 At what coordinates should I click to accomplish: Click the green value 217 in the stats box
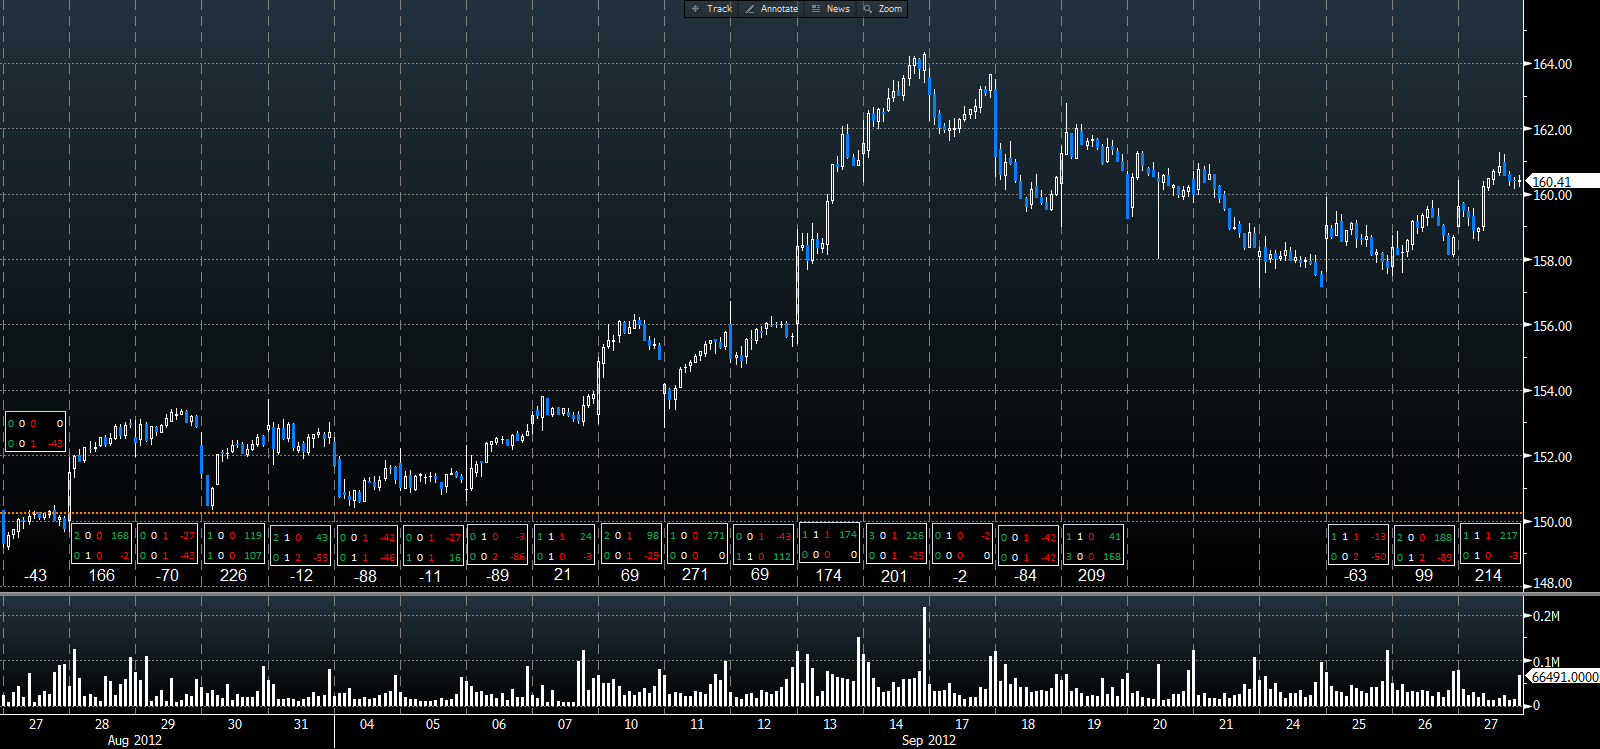[x=1509, y=536]
